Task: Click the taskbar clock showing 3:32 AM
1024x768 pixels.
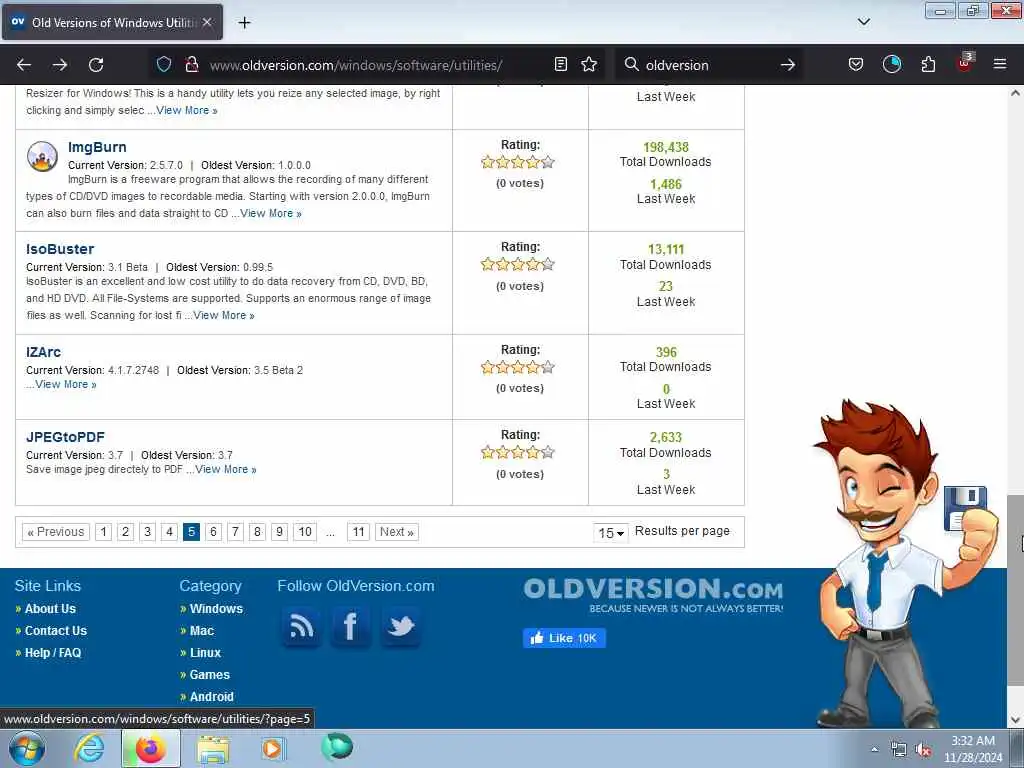Action: point(972,749)
